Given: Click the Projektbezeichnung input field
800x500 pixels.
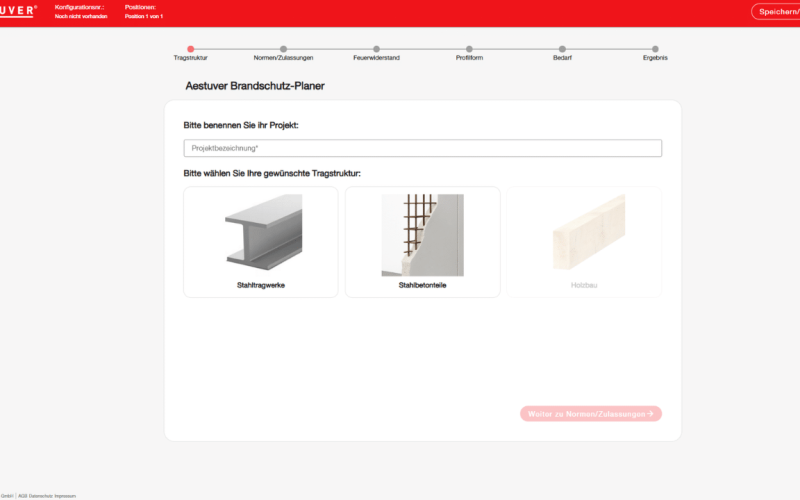Looking at the screenshot, I should pos(422,148).
